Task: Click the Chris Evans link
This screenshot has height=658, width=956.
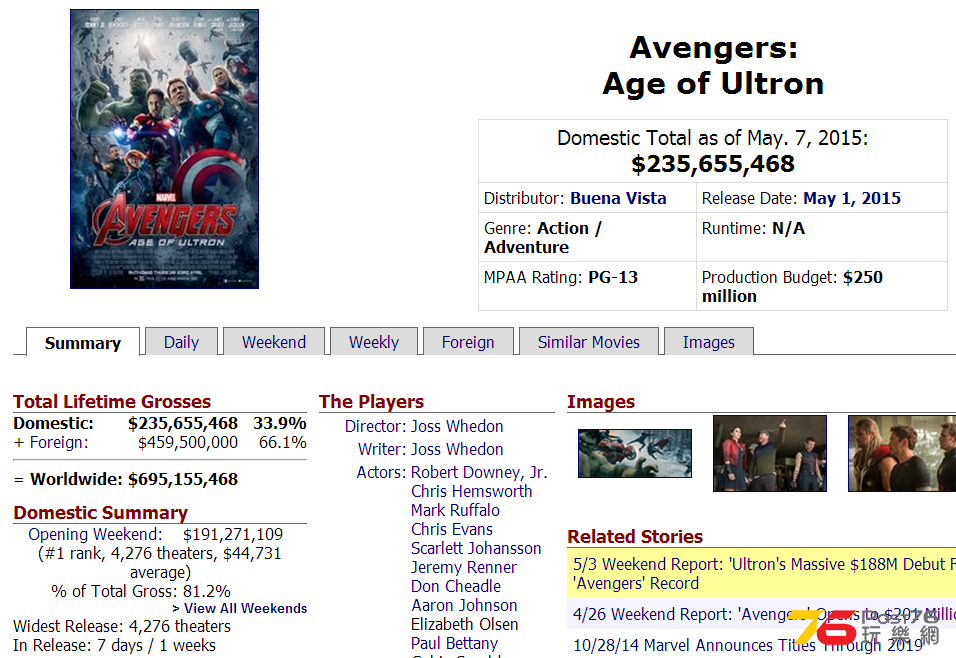Action: 452,529
